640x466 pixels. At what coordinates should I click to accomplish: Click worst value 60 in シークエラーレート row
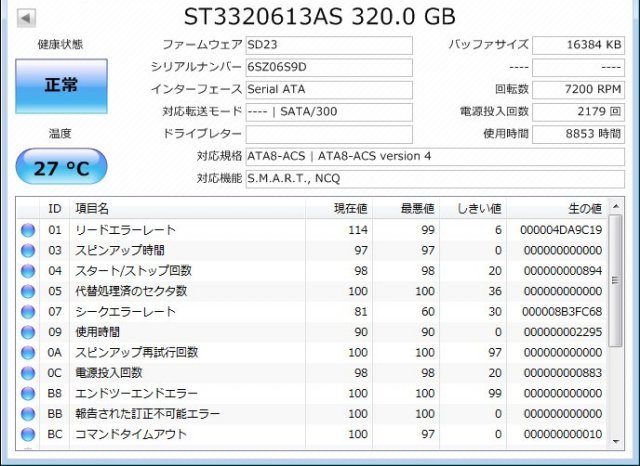[428, 312]
